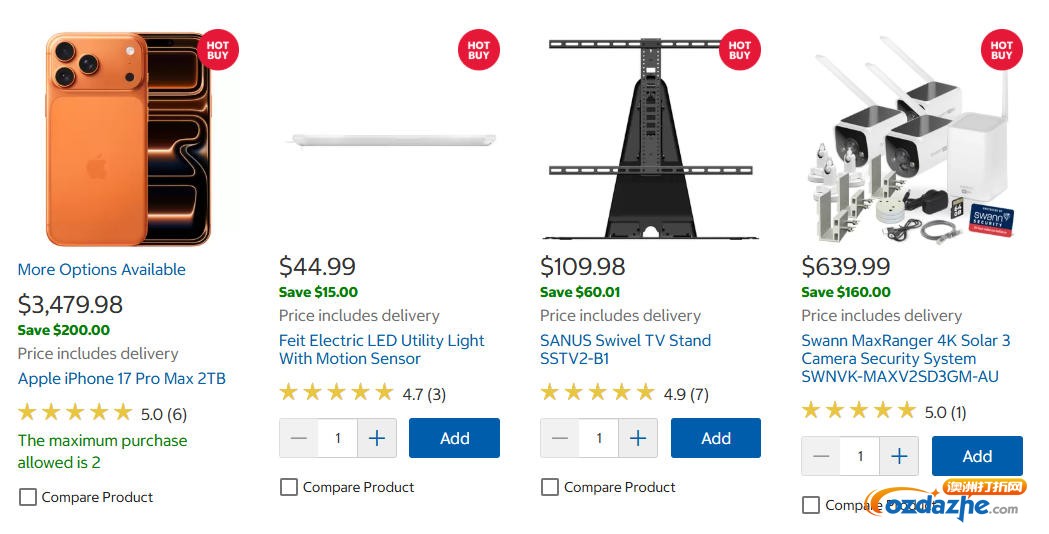Click Hot Buy badge on iPhone 17 Pro Max

(217, 50)
